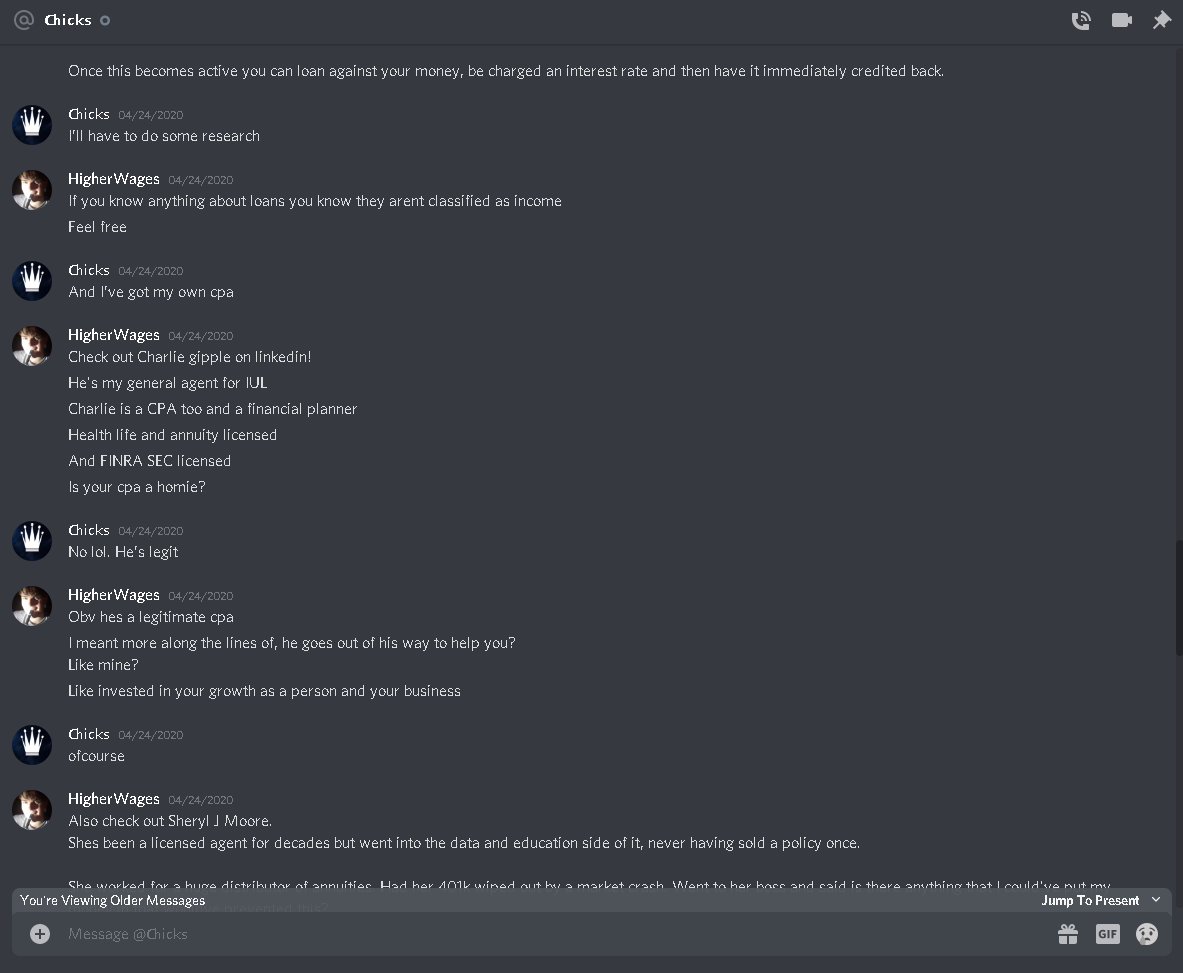Image resolution: width=1183 pixels, height=973 pixels.
Task: Open HigherWages avatar beside 'Check out Charlie'
Action: [x=32, y=346]
